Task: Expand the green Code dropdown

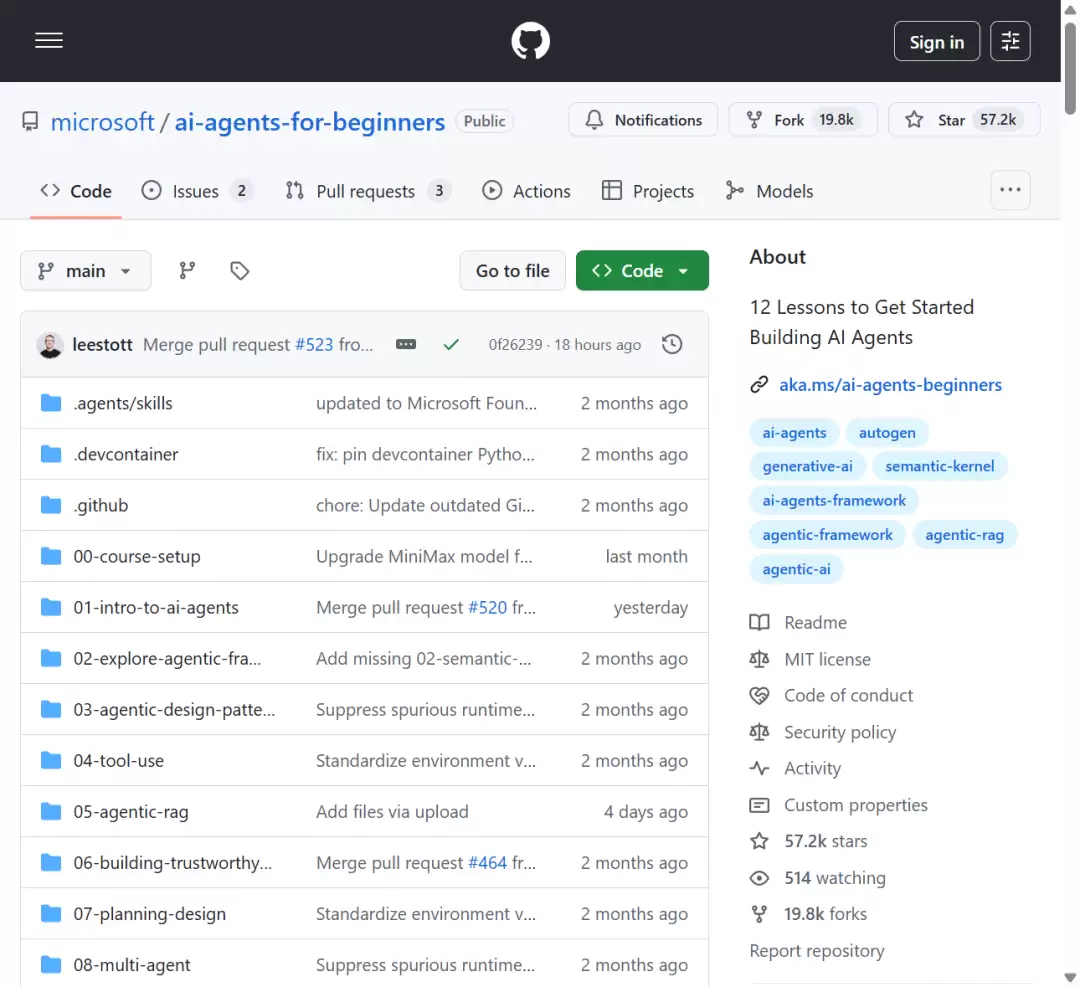Action: [x=642, y=271]
